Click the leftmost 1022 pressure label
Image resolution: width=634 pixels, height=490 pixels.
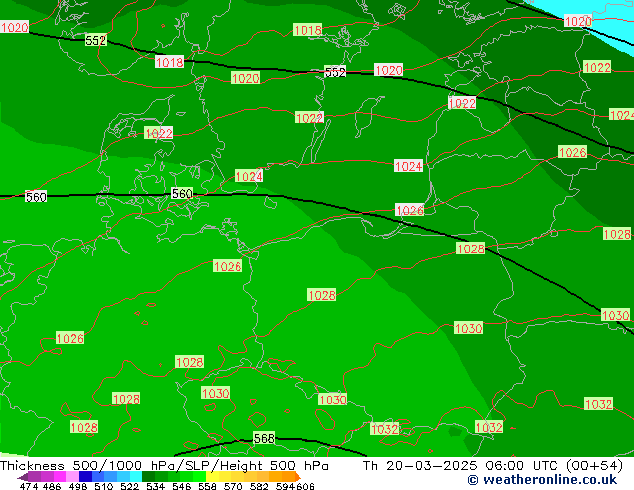click(x=158, y=133)
